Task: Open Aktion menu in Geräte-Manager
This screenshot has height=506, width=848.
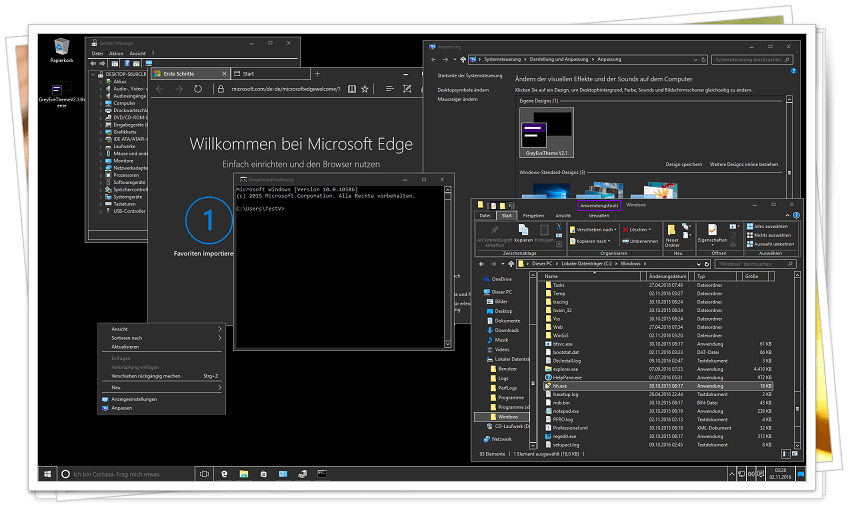Action: point(116,54)
